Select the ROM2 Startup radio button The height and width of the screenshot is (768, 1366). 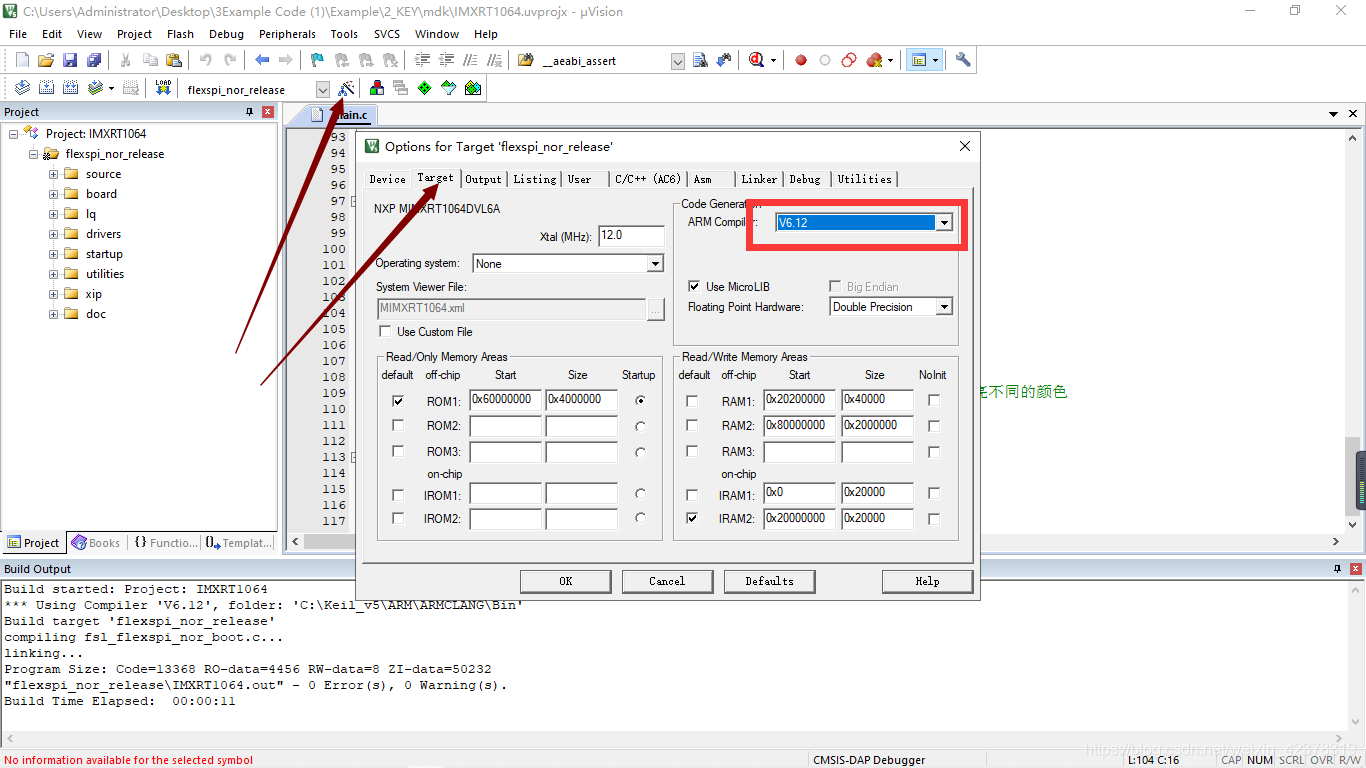(x=639, y=426)
